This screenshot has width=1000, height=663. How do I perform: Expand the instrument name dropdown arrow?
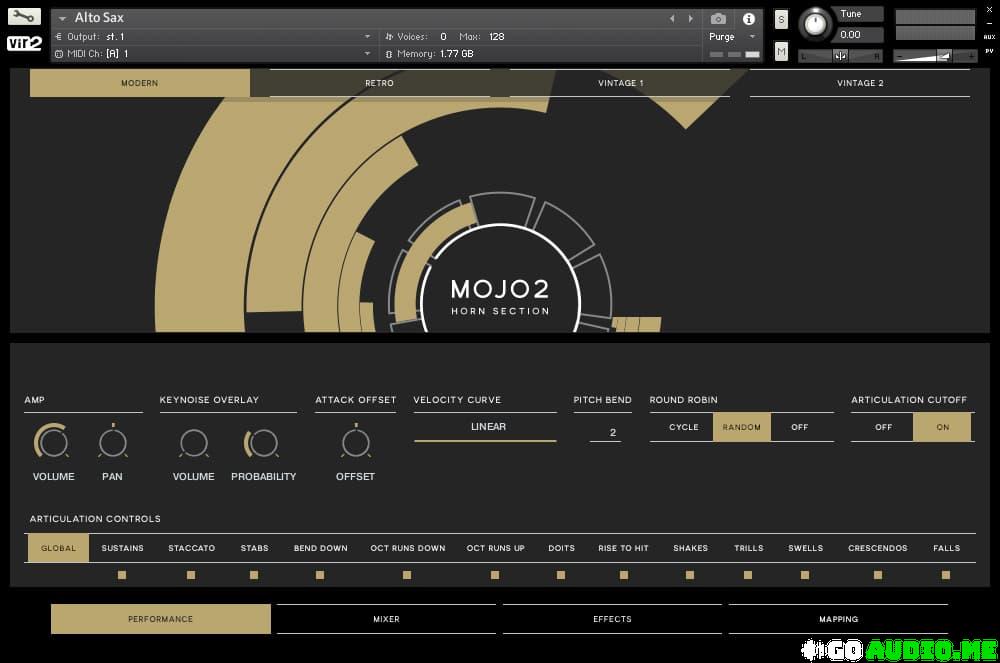pos(62,18)
